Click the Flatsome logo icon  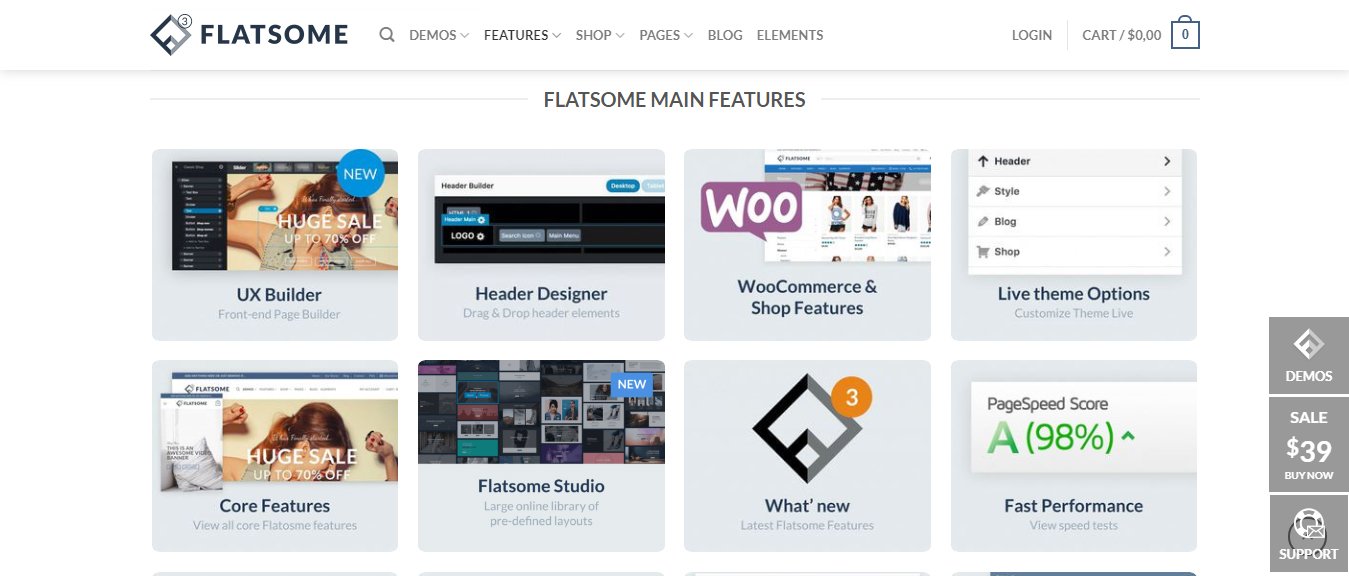point(171,34)
